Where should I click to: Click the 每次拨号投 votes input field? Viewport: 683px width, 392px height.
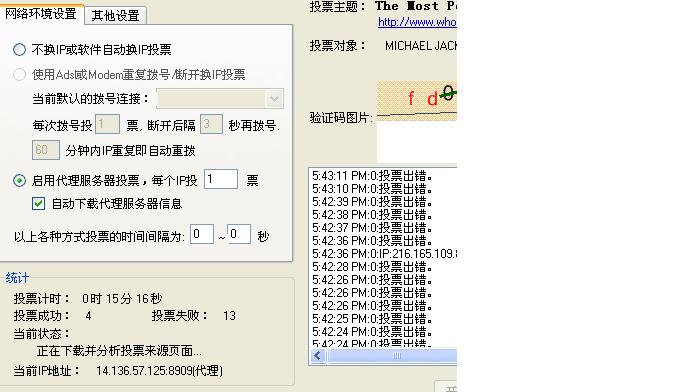pyautogui.click(x=107, y=125)
